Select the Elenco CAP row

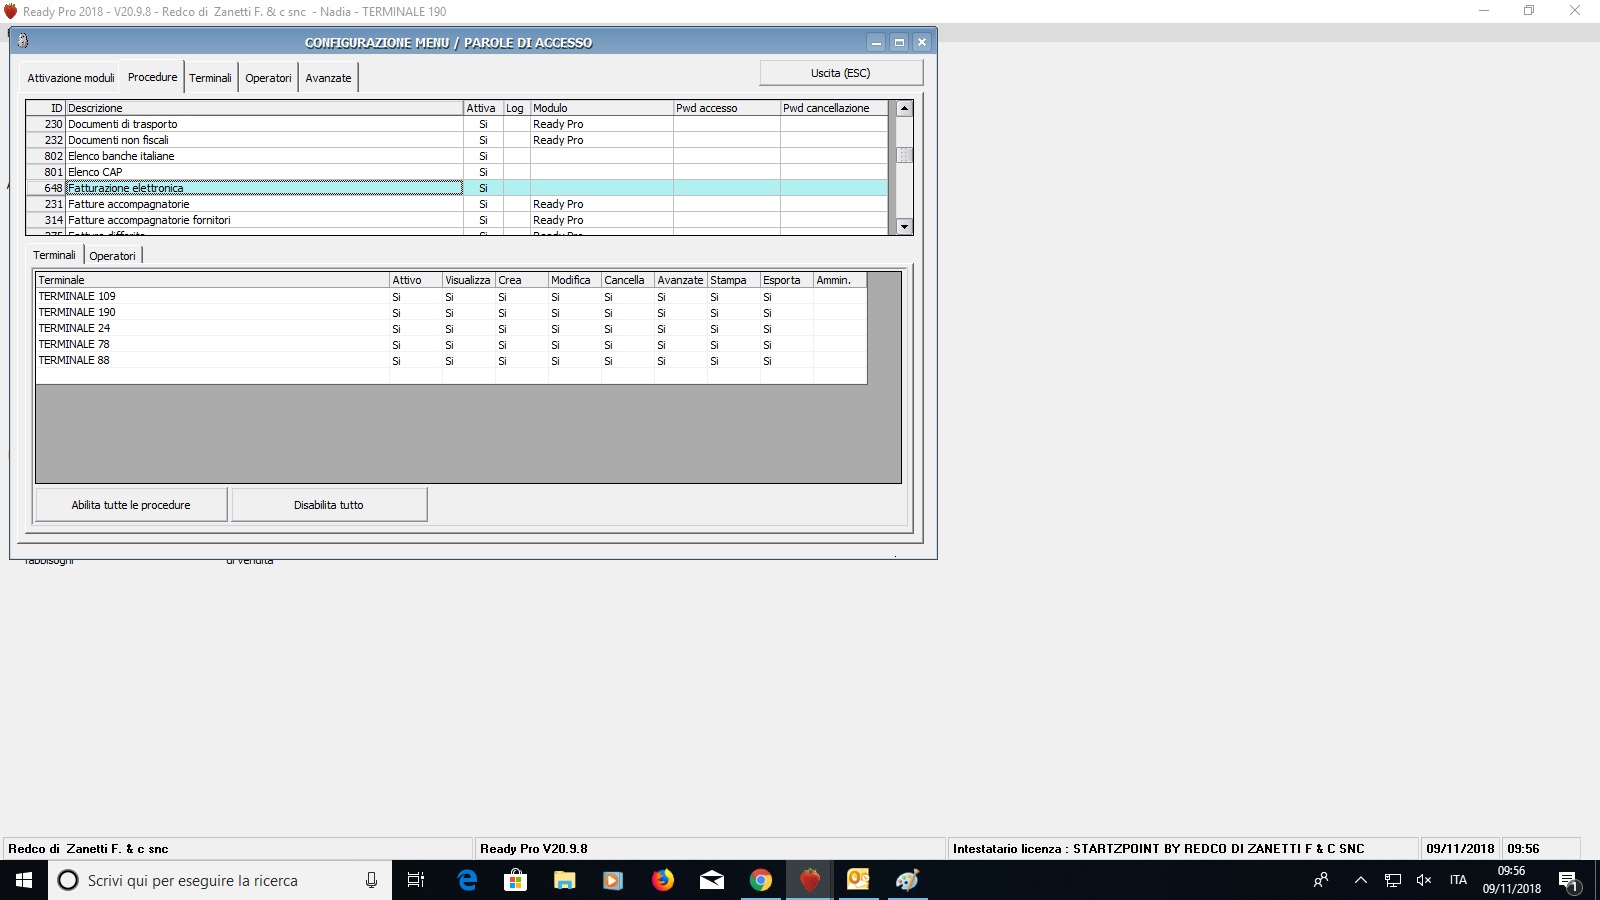[456, 172]
